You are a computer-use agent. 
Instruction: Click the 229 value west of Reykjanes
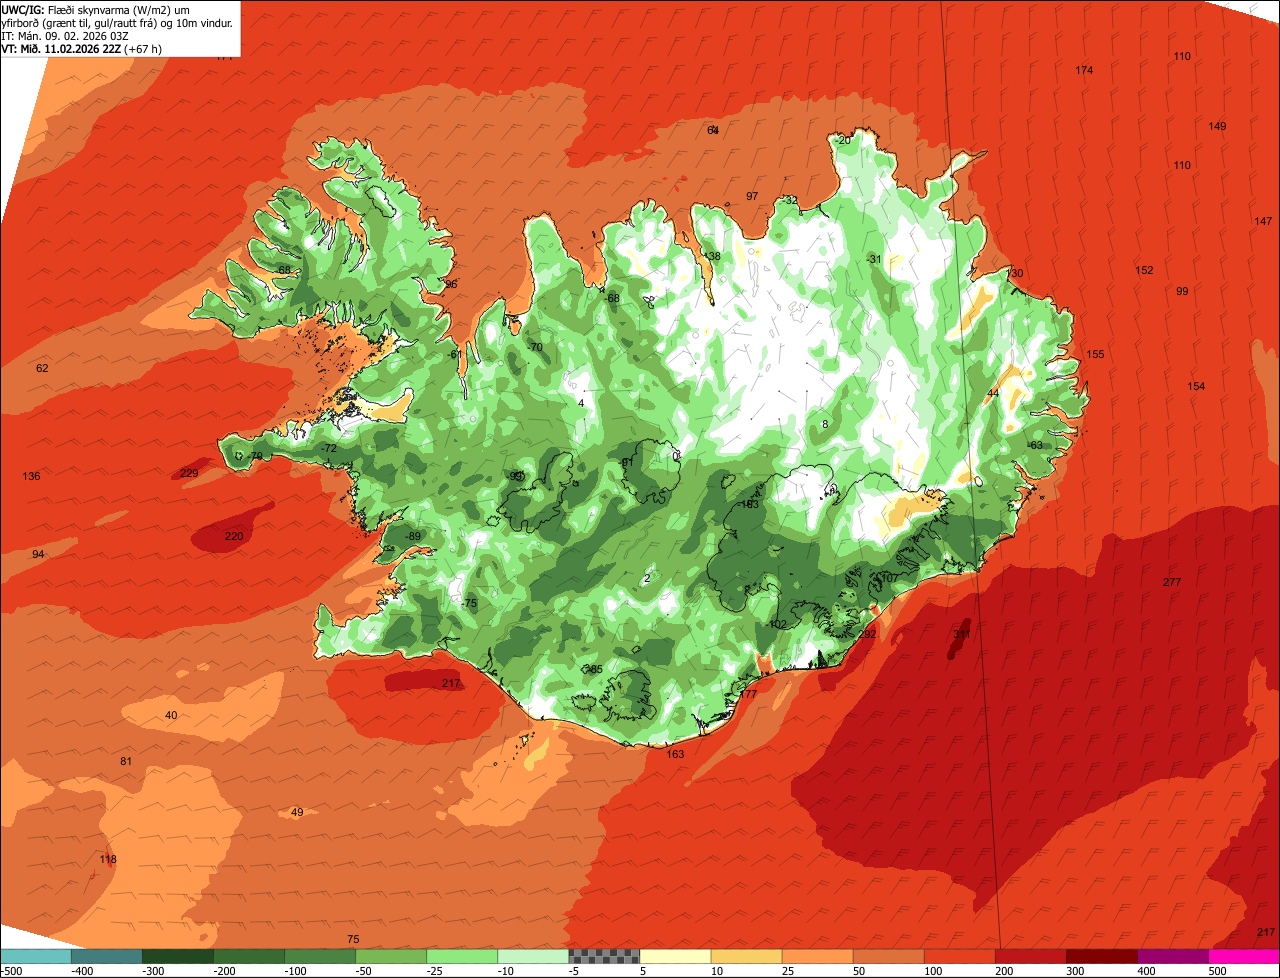pos(189,473)
